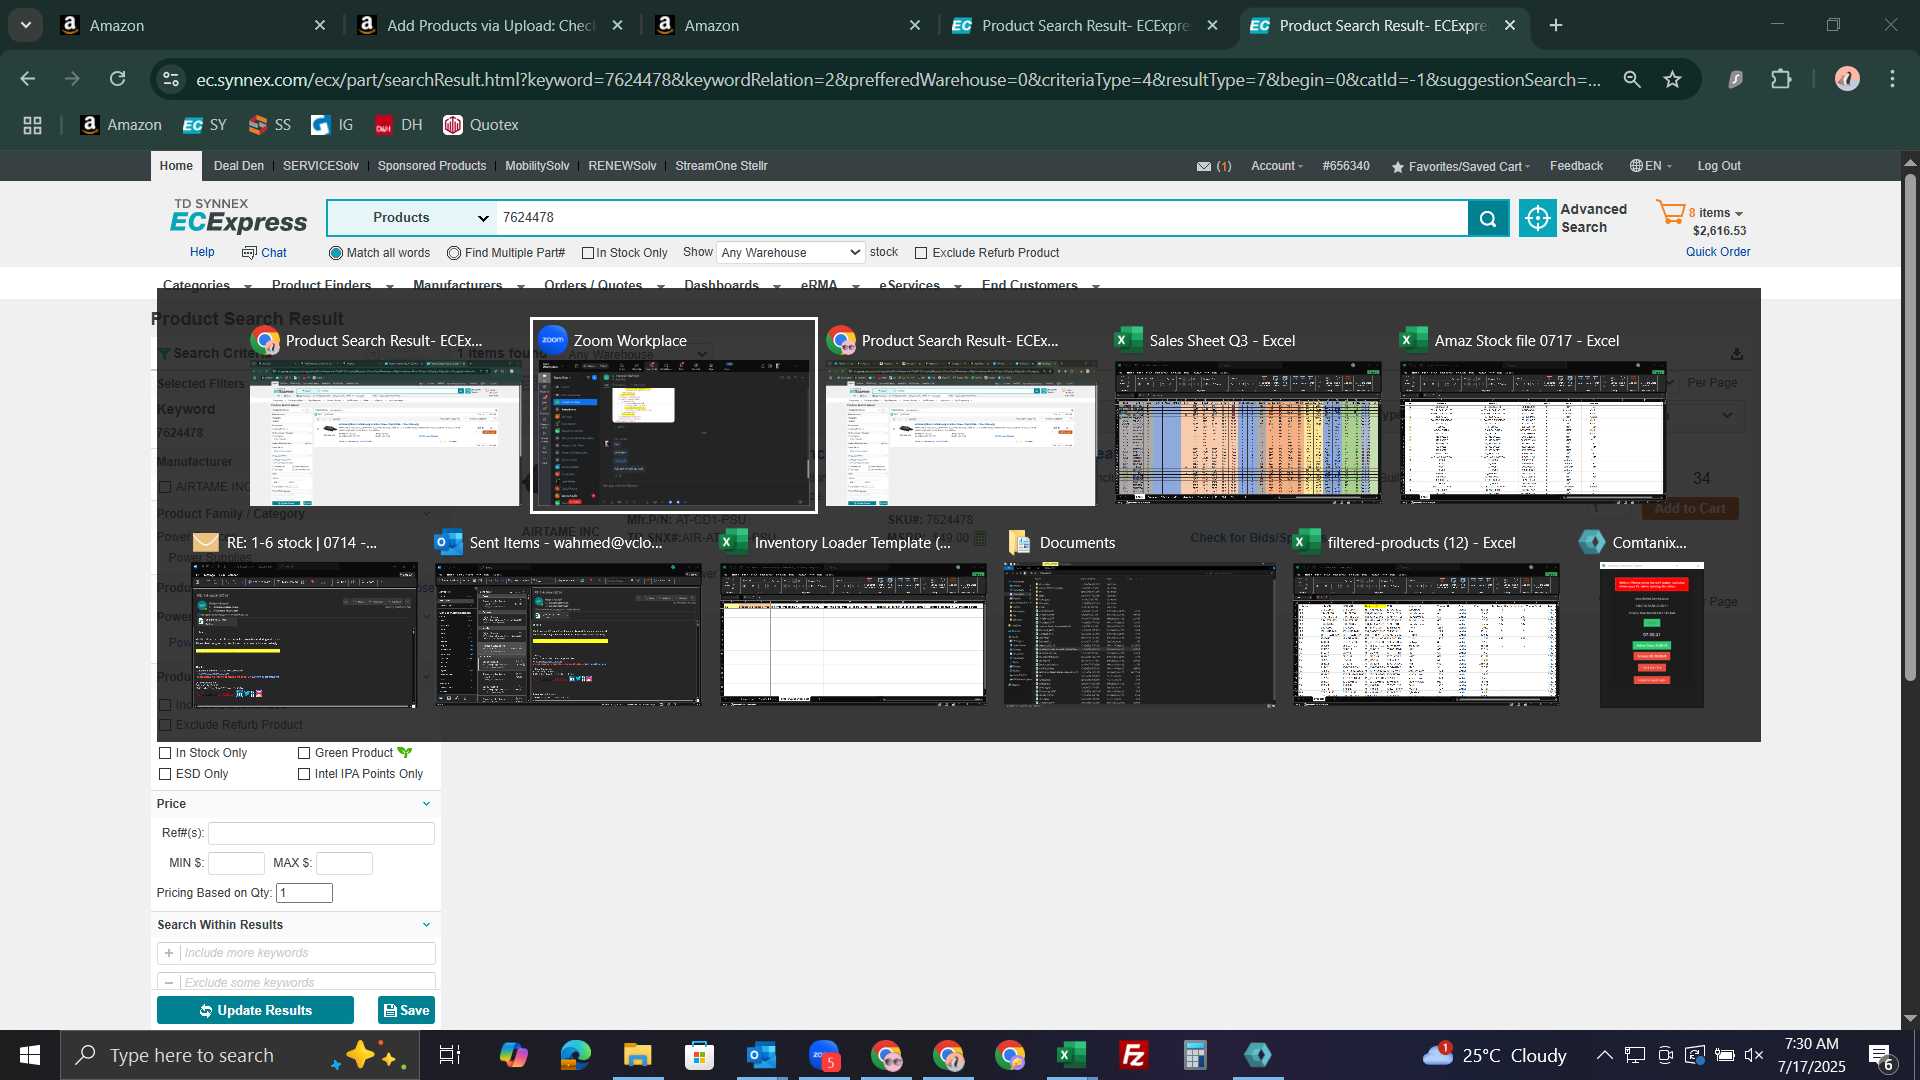Select Find Multiple Part# radio button
This screenshot has height=1080, width=1920.
pyautogui.click(x=454, y=253)
